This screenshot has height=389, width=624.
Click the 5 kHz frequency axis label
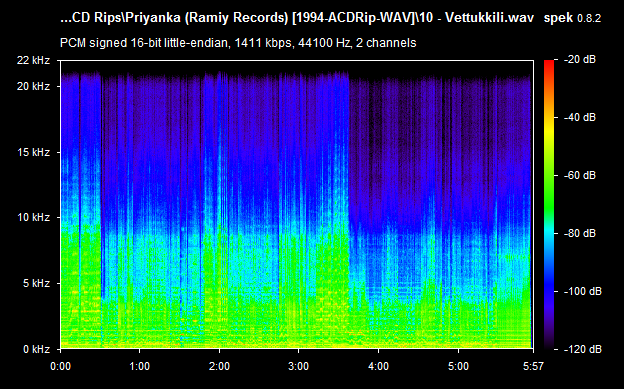tap(36, 283)
